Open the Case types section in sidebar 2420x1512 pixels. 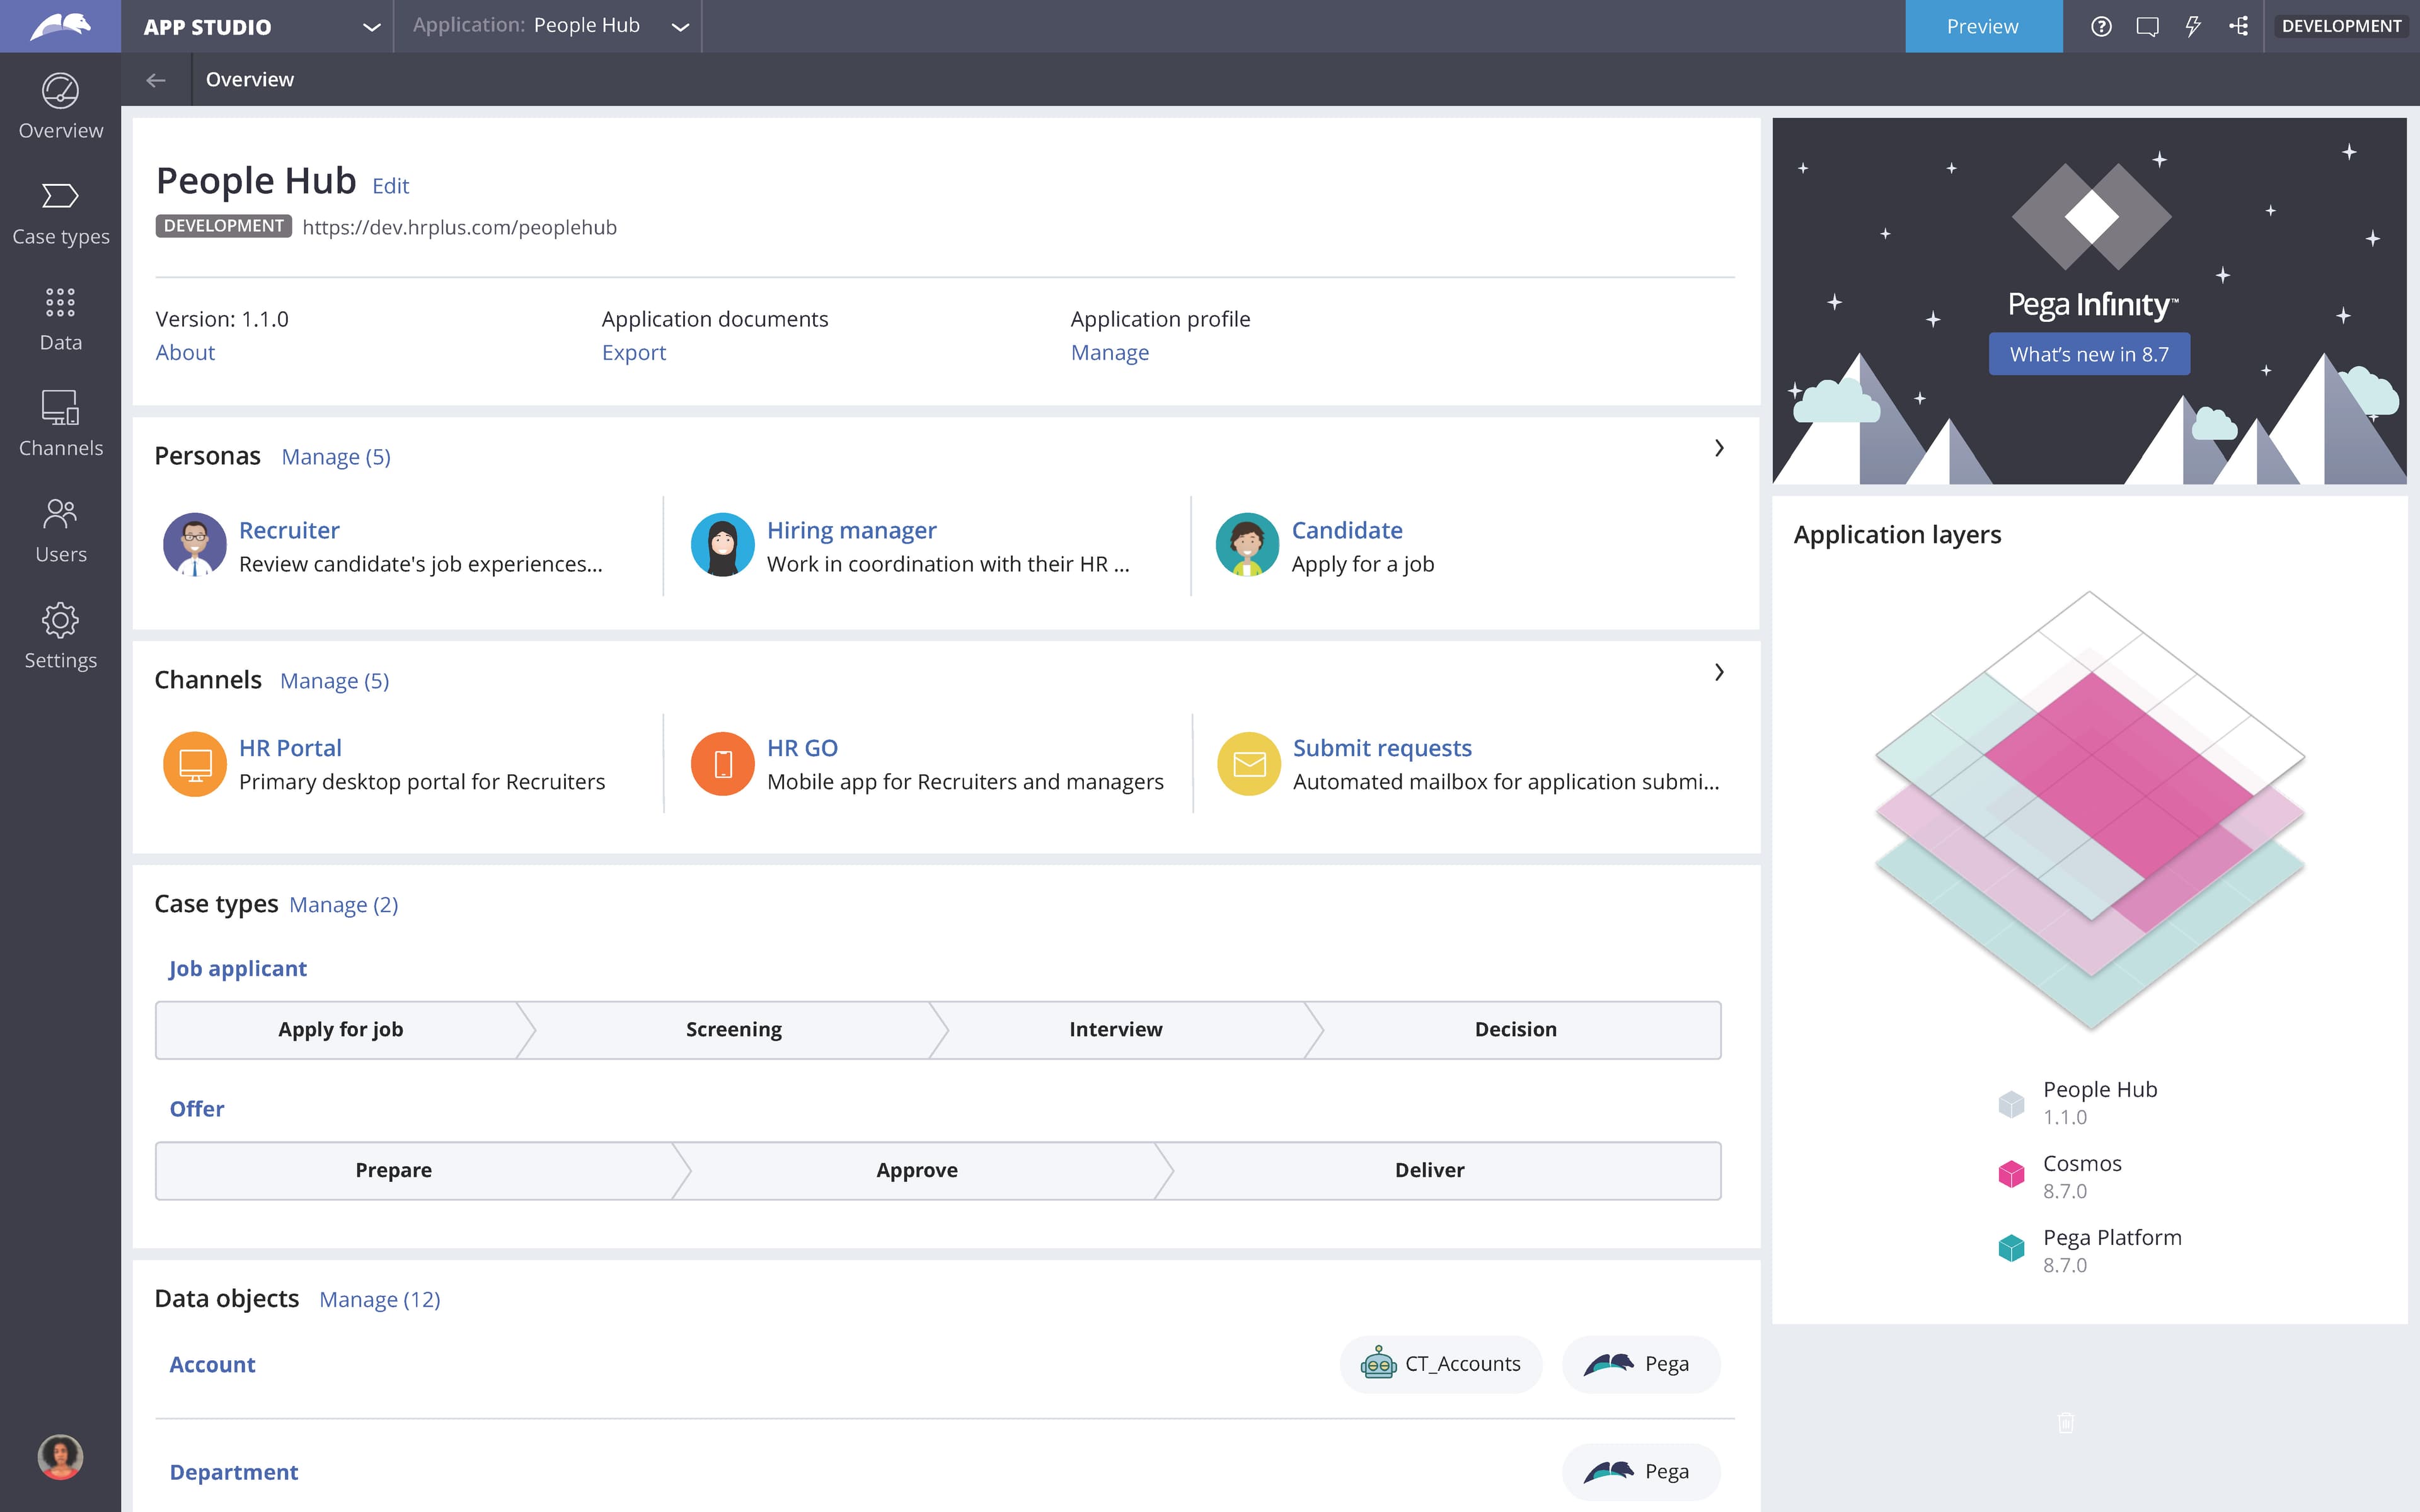(x=60, y=212)
